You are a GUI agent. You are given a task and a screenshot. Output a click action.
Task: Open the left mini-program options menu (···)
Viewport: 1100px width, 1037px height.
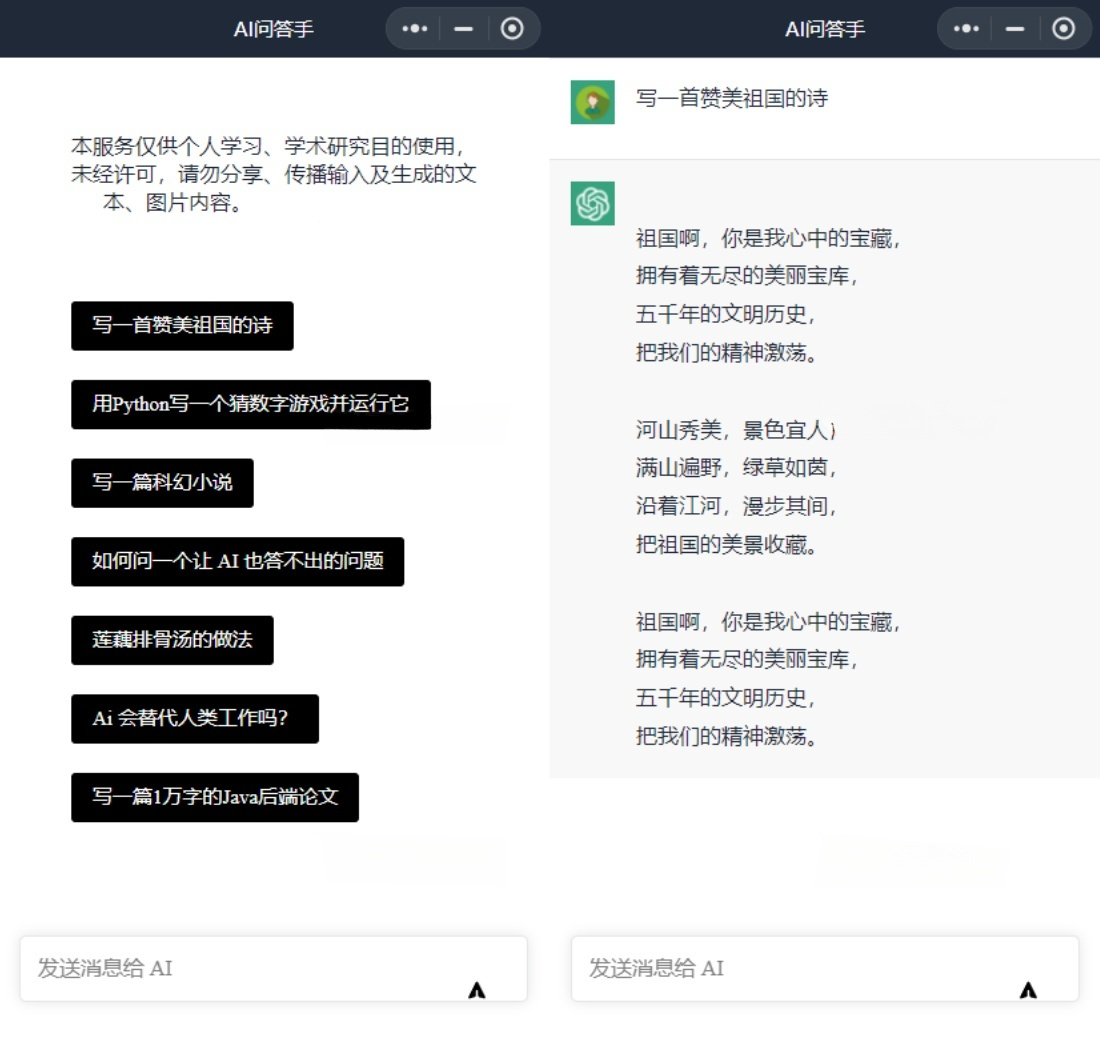coord(414,28)
